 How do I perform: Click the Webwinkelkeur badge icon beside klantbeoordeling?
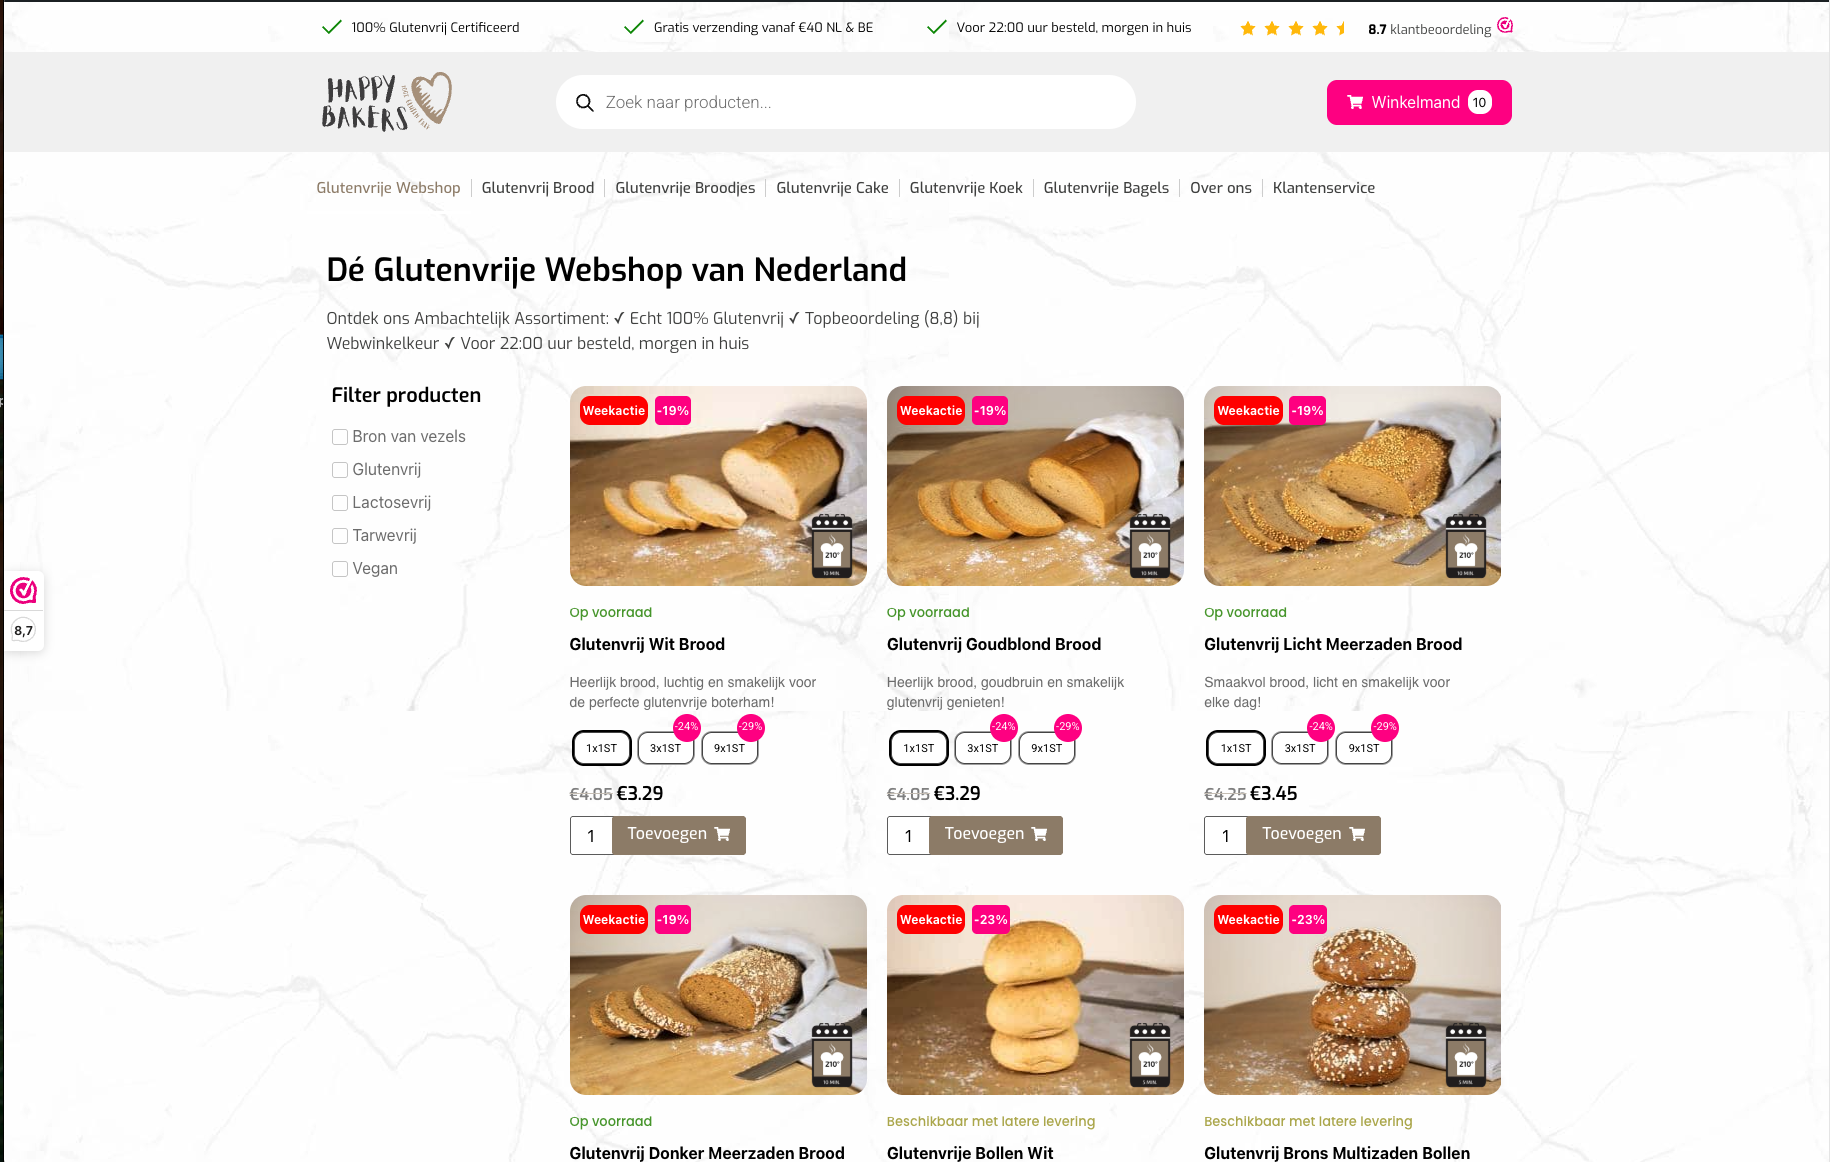point(1505,26)
